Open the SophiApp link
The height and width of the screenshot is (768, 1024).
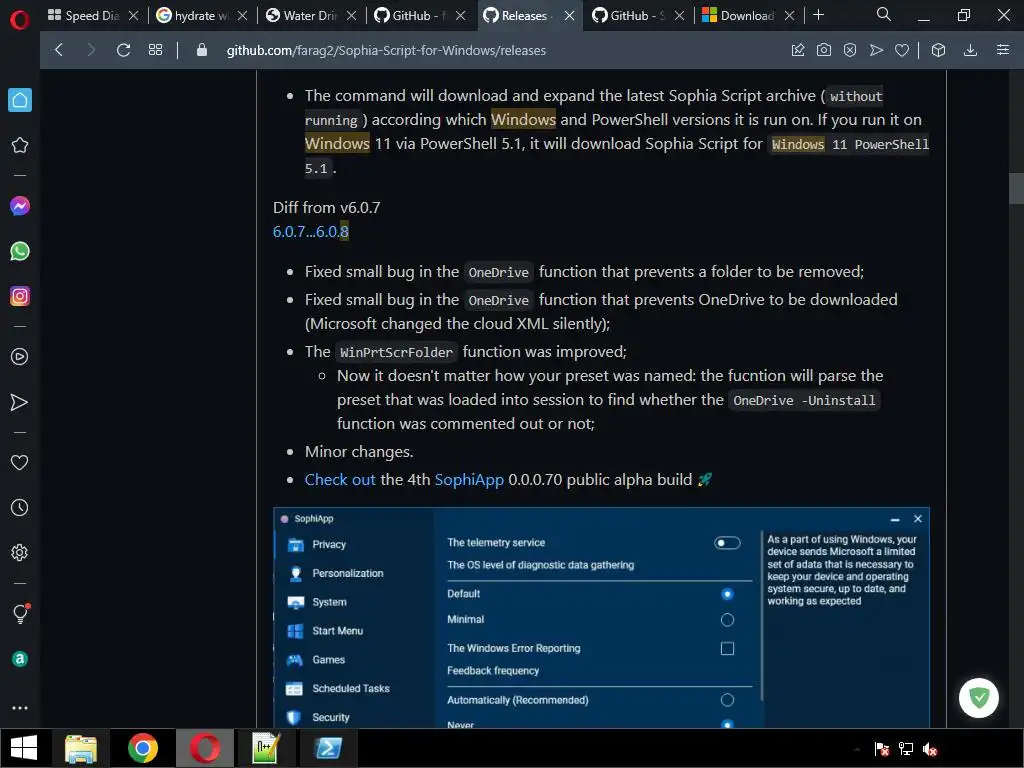(469, 479)
